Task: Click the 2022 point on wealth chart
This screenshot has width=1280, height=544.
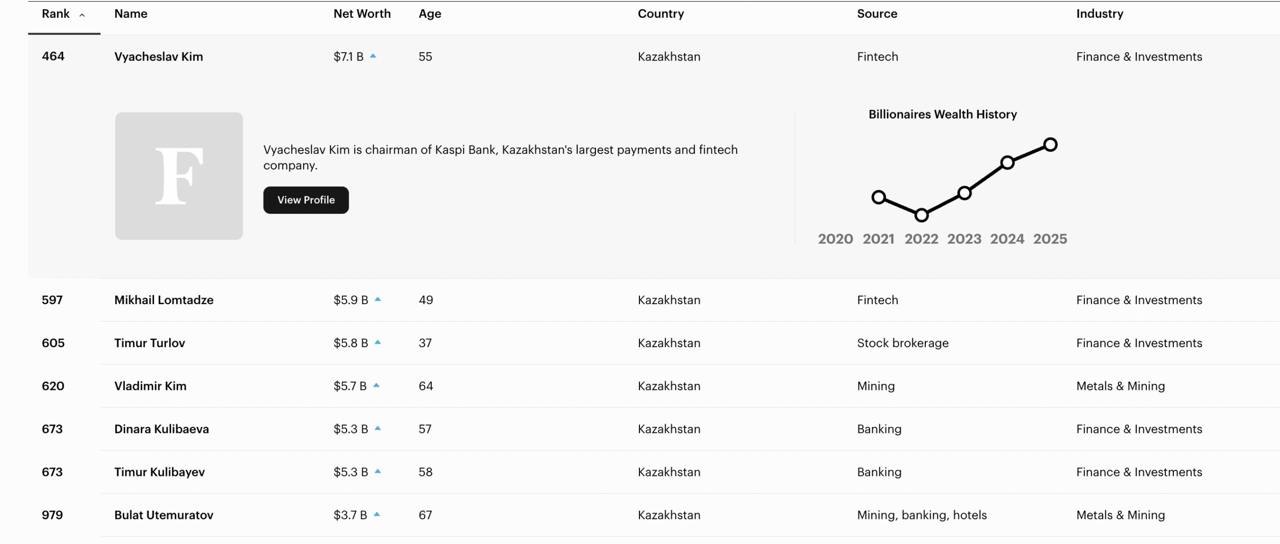Action: (922, 215)
